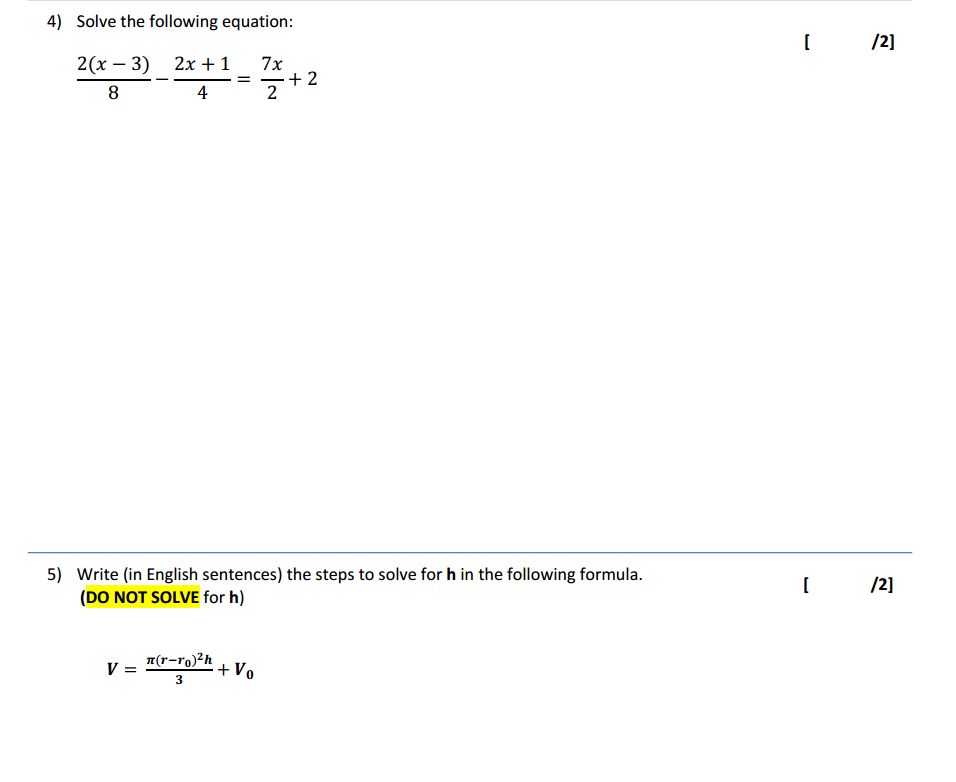Click the V₀ term in the formula

point(241,671)
